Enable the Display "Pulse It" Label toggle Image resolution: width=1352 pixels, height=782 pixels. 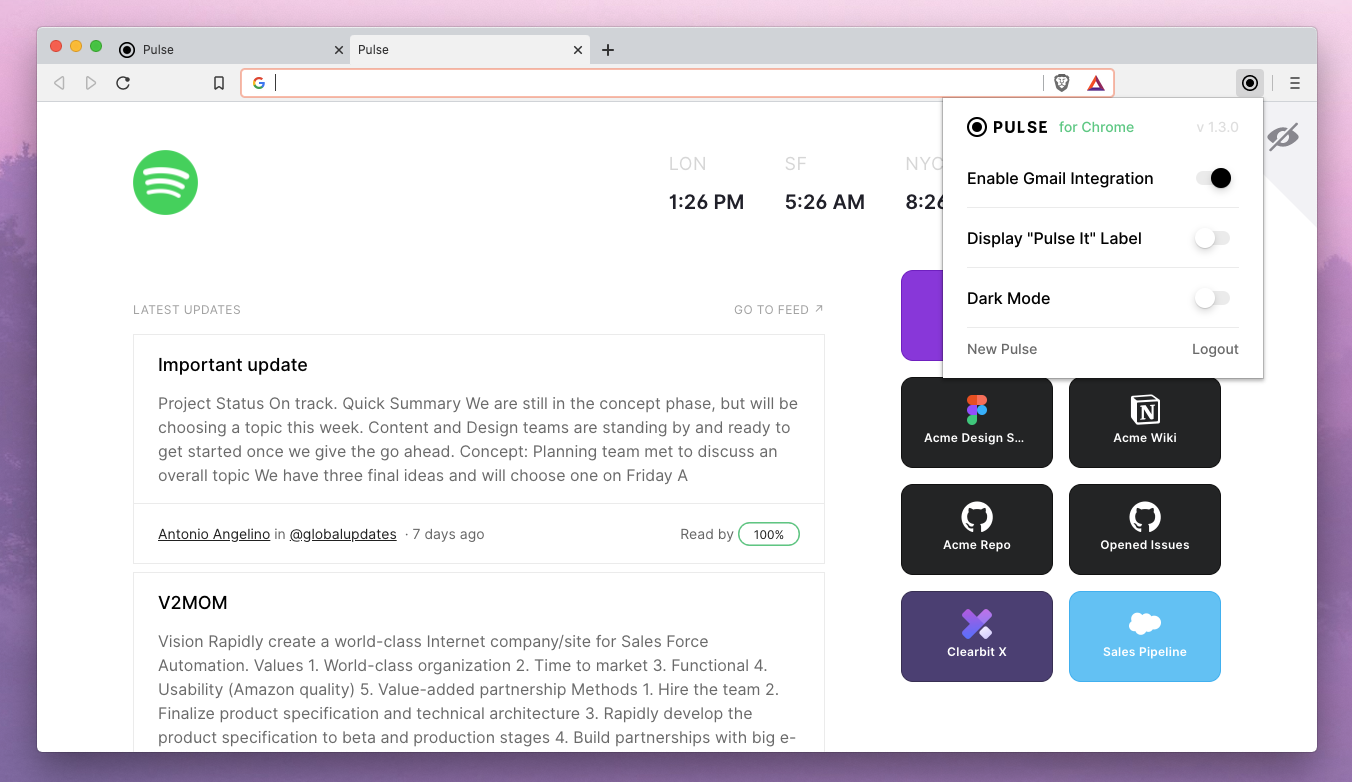point(1212,238)
